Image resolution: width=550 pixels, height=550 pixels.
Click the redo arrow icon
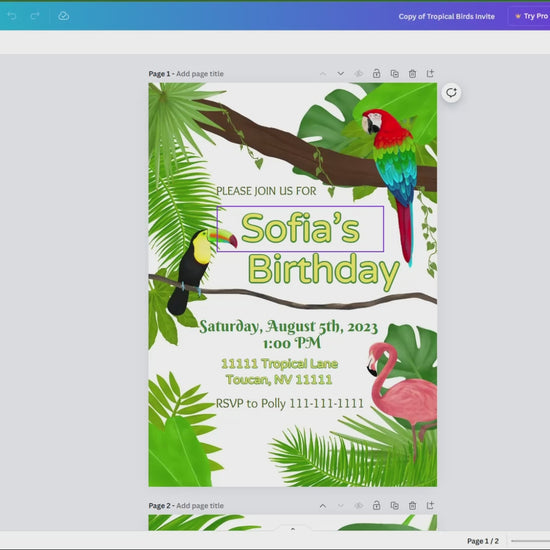pos(35,16)
